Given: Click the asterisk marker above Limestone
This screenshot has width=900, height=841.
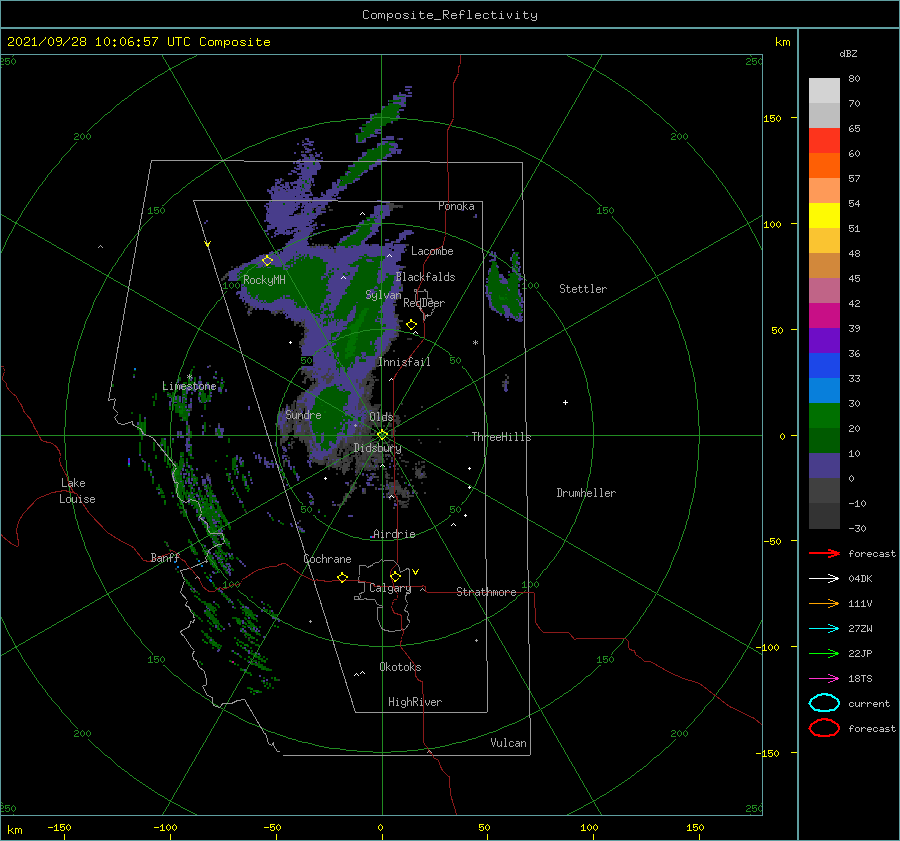Looking at the screenshot, I should click(189, 377).
